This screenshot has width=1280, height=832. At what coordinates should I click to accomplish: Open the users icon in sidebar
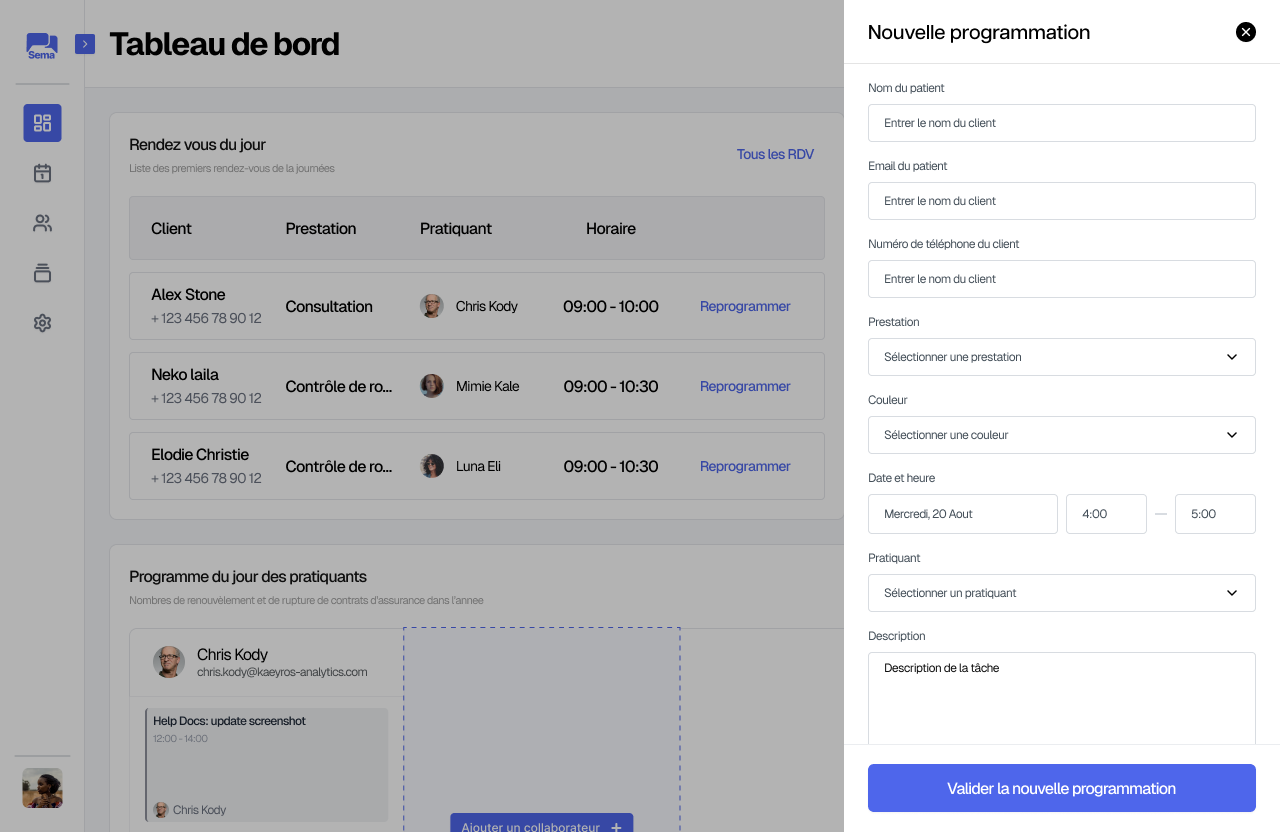(x=42, y=223)
